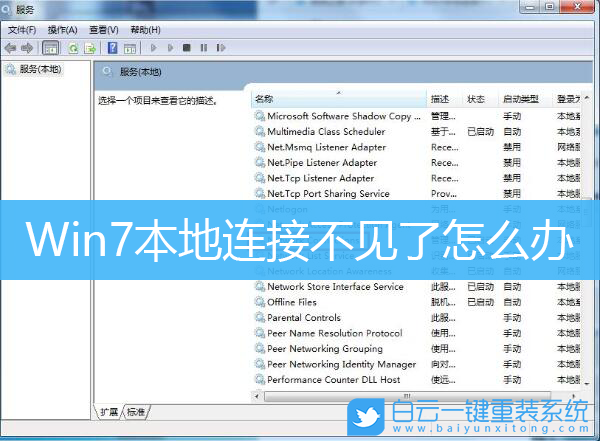Click the Forward arrow toolbar icon
The width and height of the screenshot is (600, 441).
[x=27, y=48]
